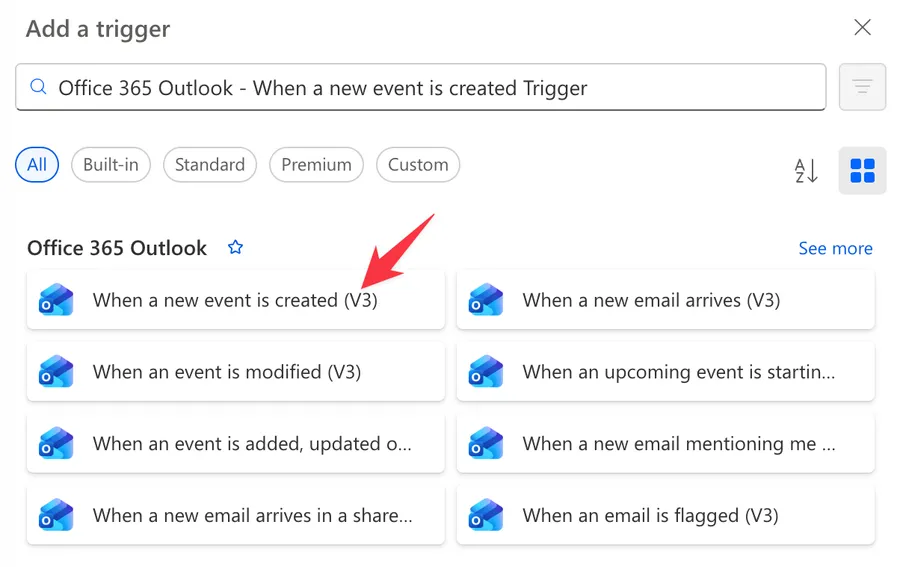Click the search magnifier icon
Screen dimensions: 900x567
click(x=38, y=88)
